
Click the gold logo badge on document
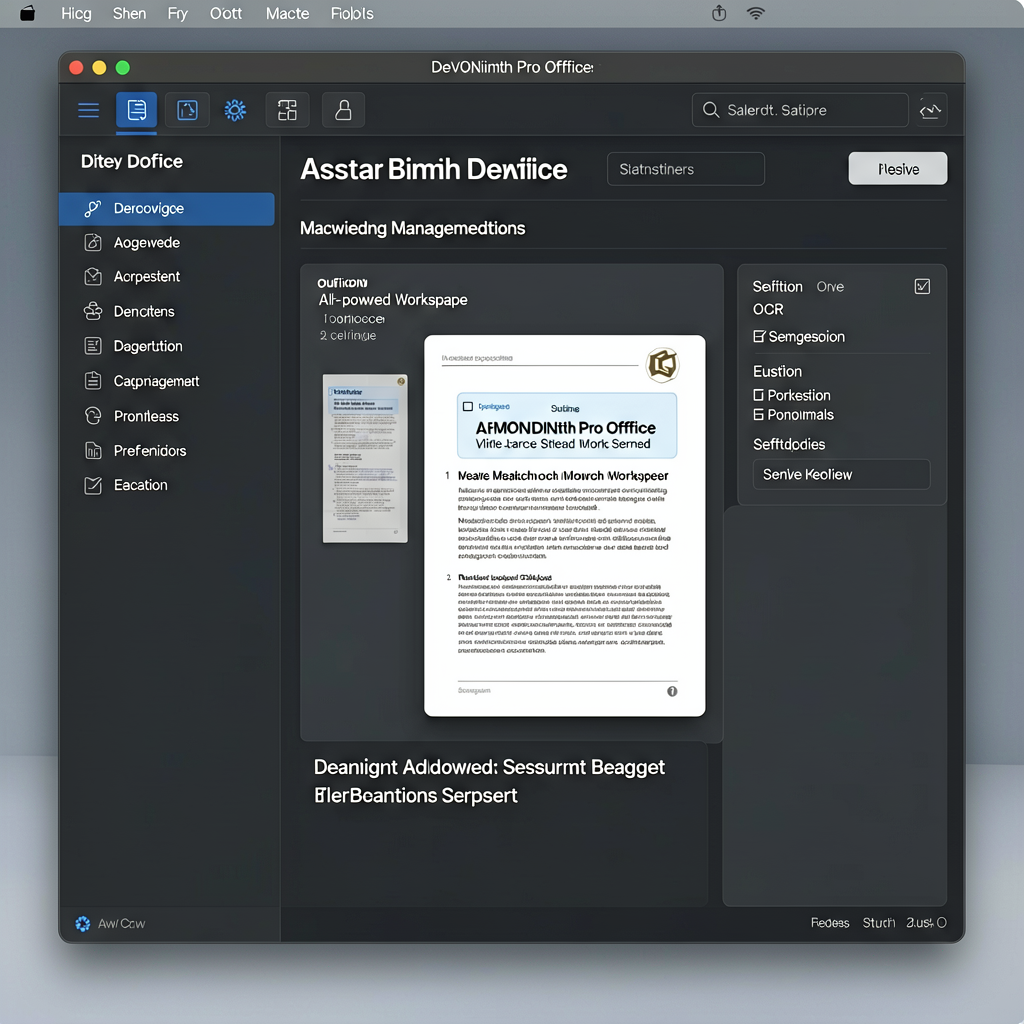pos(662,364)
